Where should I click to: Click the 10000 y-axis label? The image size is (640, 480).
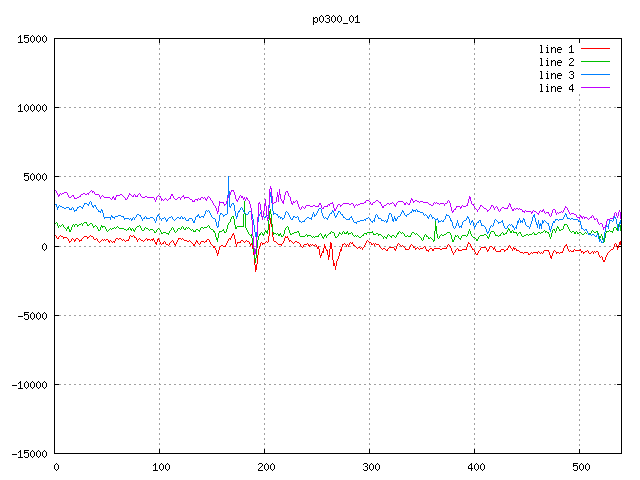click(x=32, y=108)
